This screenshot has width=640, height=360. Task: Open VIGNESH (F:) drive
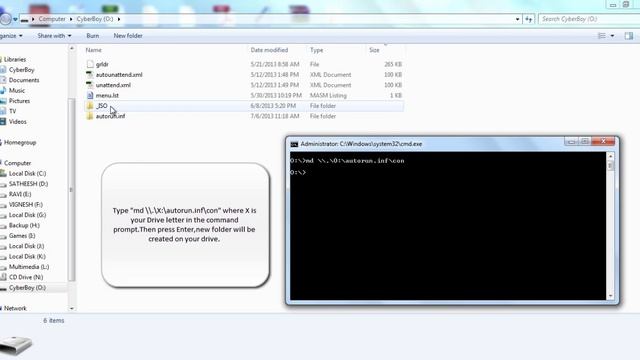coord(26,204)
